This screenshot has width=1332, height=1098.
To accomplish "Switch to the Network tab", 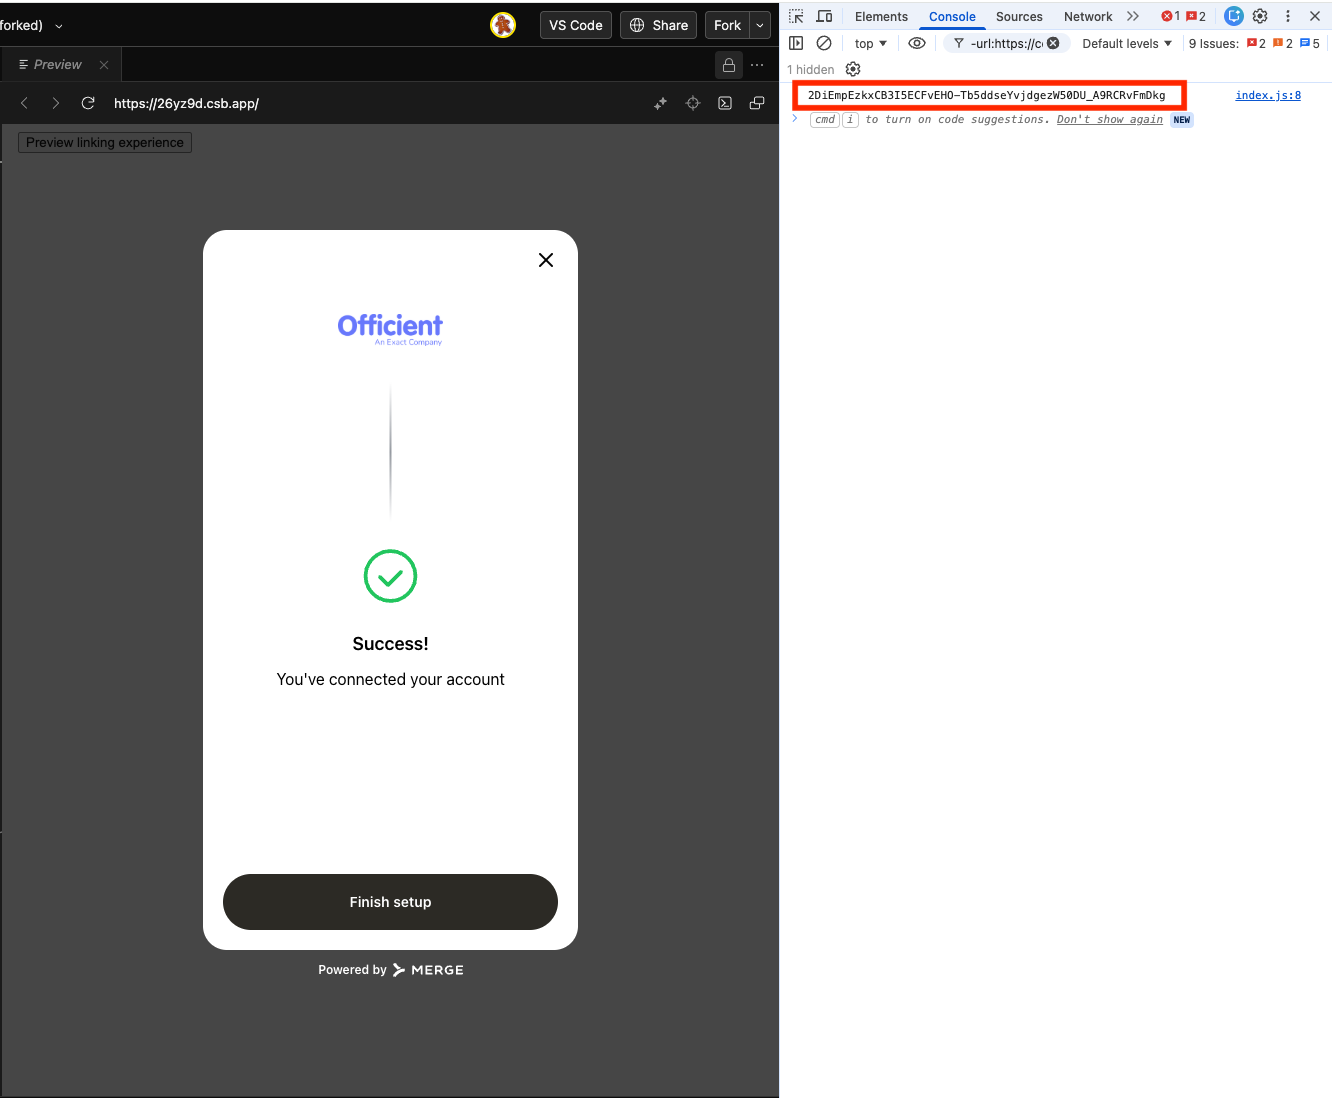I will pyautogui.click(x=1087, y=16).
